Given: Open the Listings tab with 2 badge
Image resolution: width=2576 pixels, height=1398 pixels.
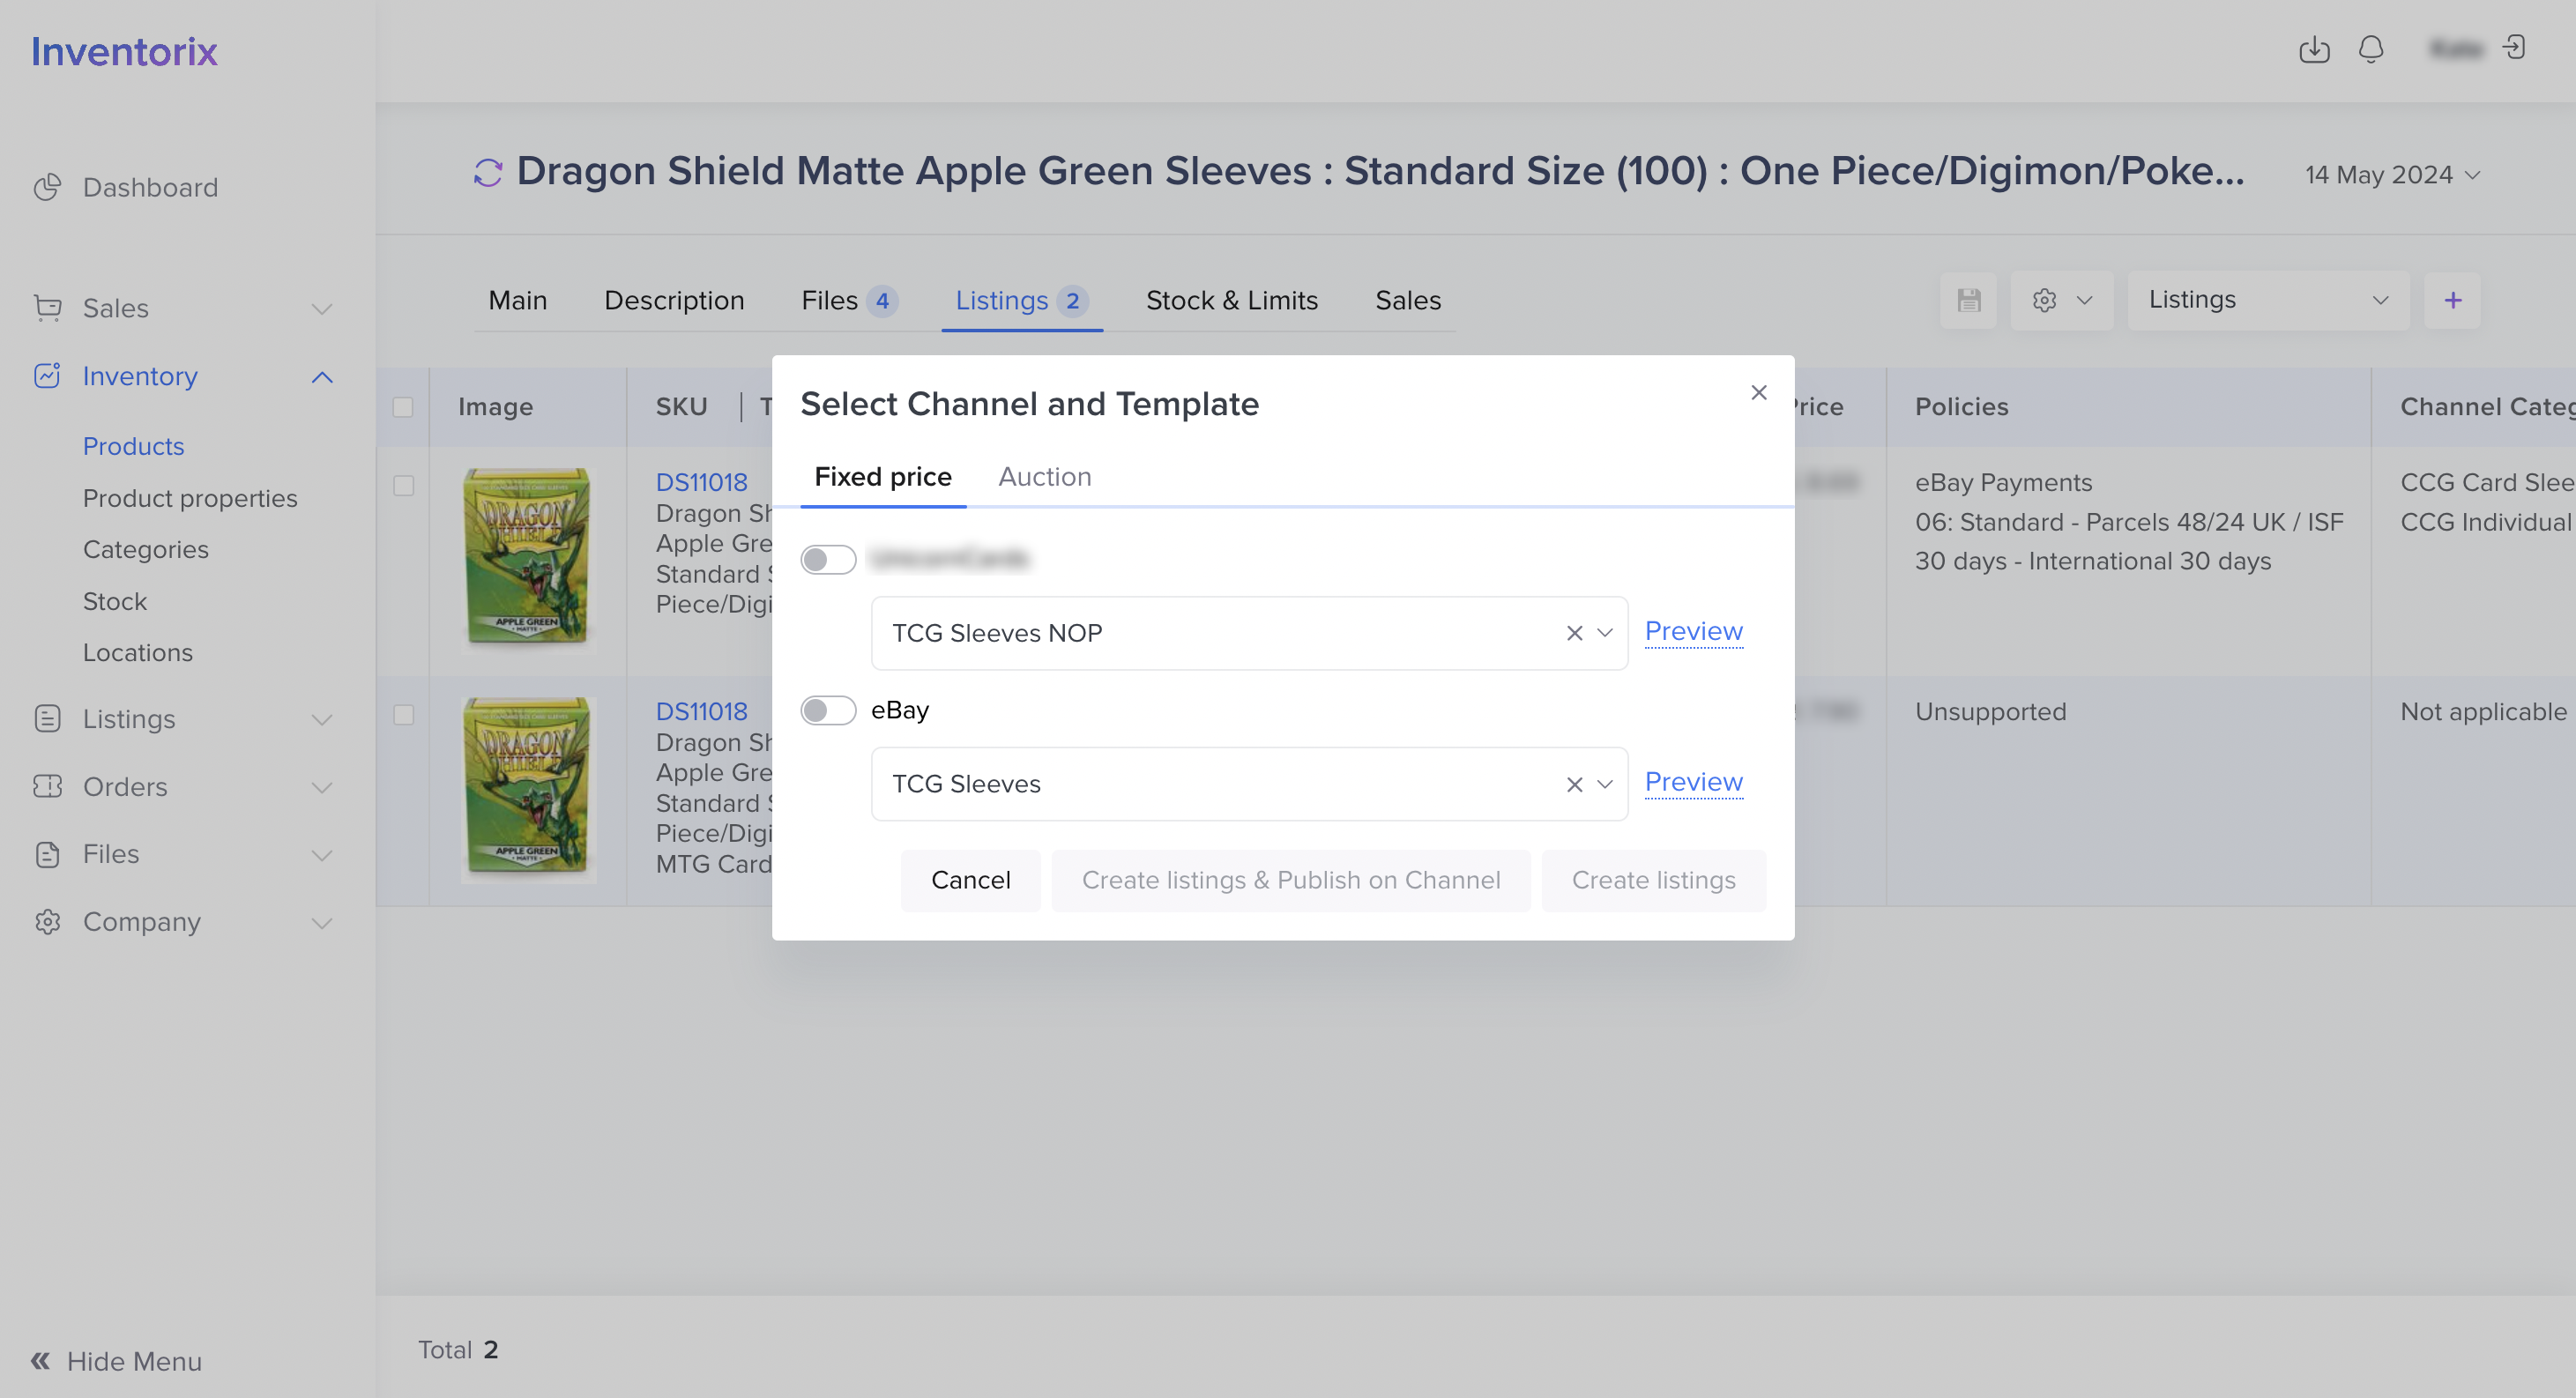Looking at the screenshot, I should 1021,300.
